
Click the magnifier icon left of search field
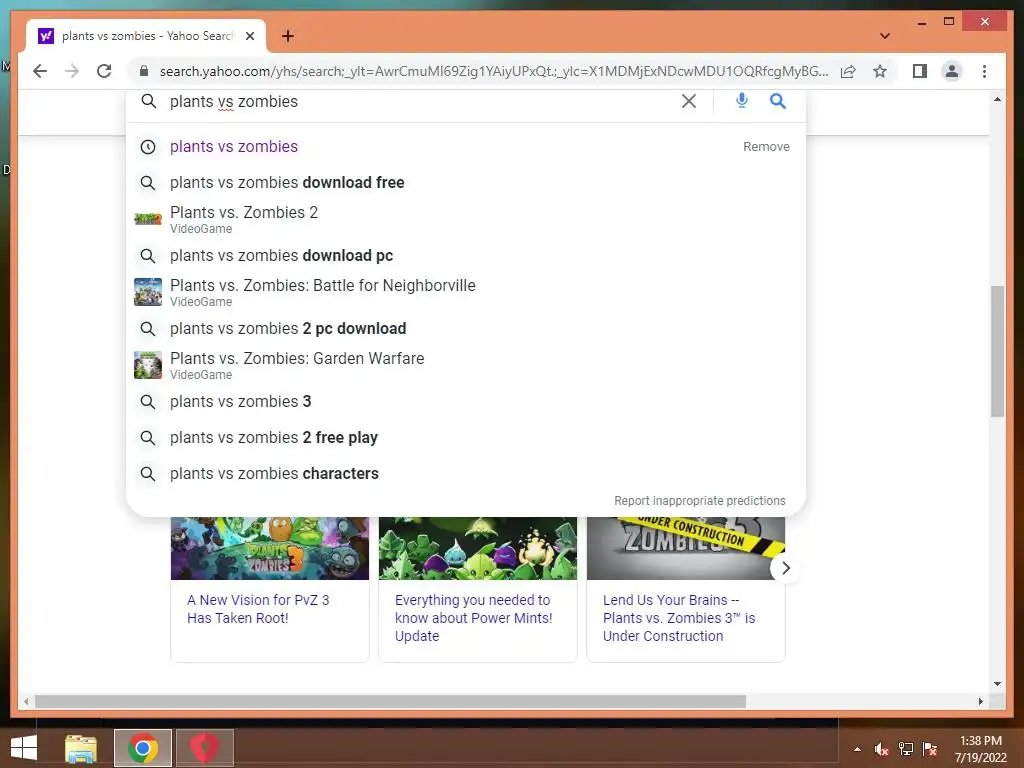(149, 101)
